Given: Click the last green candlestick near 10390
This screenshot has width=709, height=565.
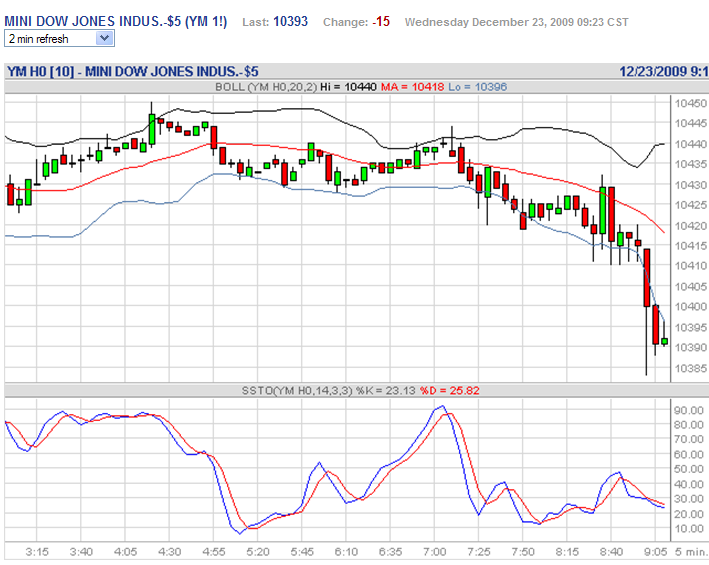Looking at the screenshot, I should [664, 342].
